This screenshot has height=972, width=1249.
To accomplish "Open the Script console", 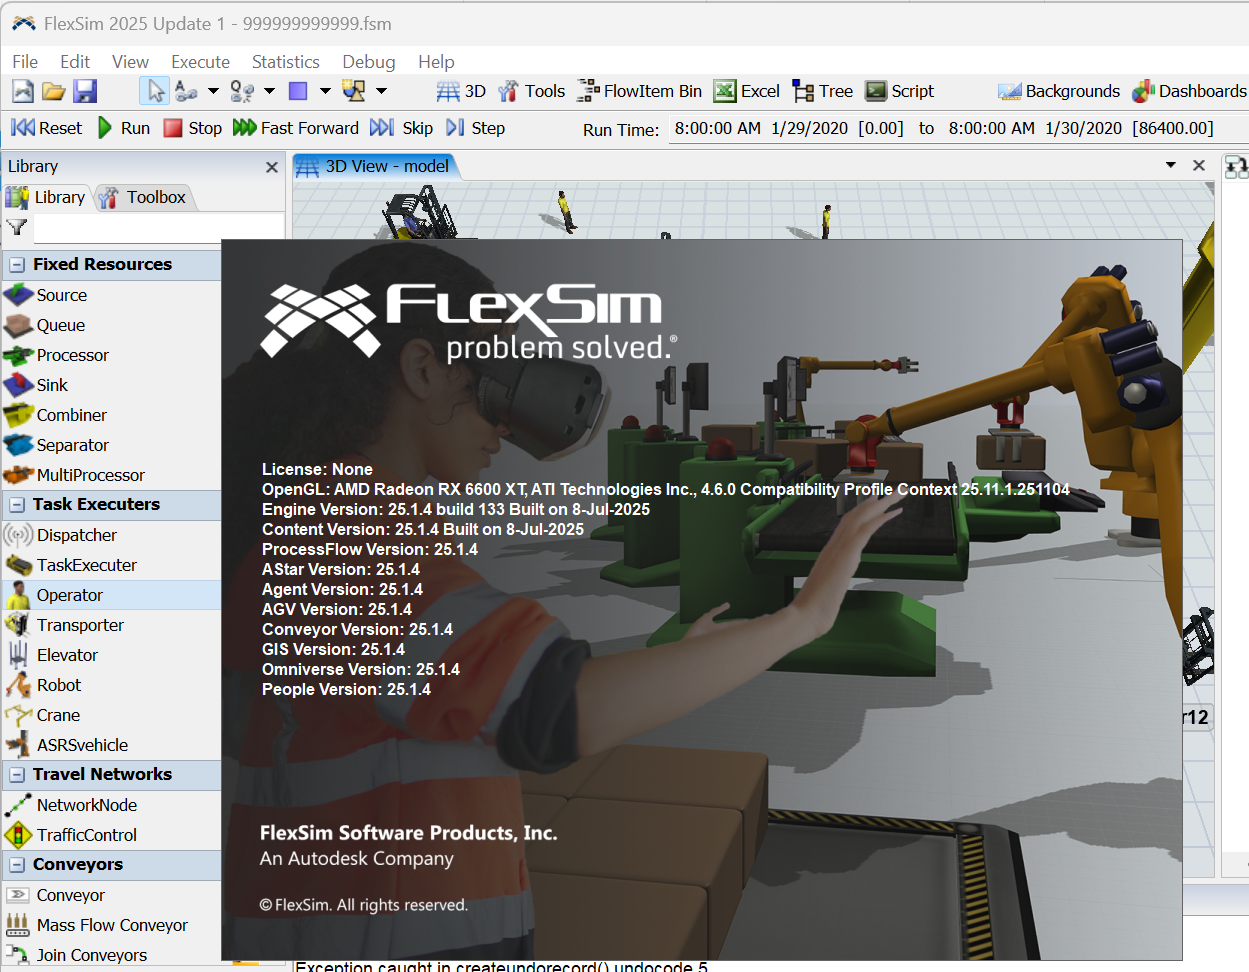I will click(900, 91).
